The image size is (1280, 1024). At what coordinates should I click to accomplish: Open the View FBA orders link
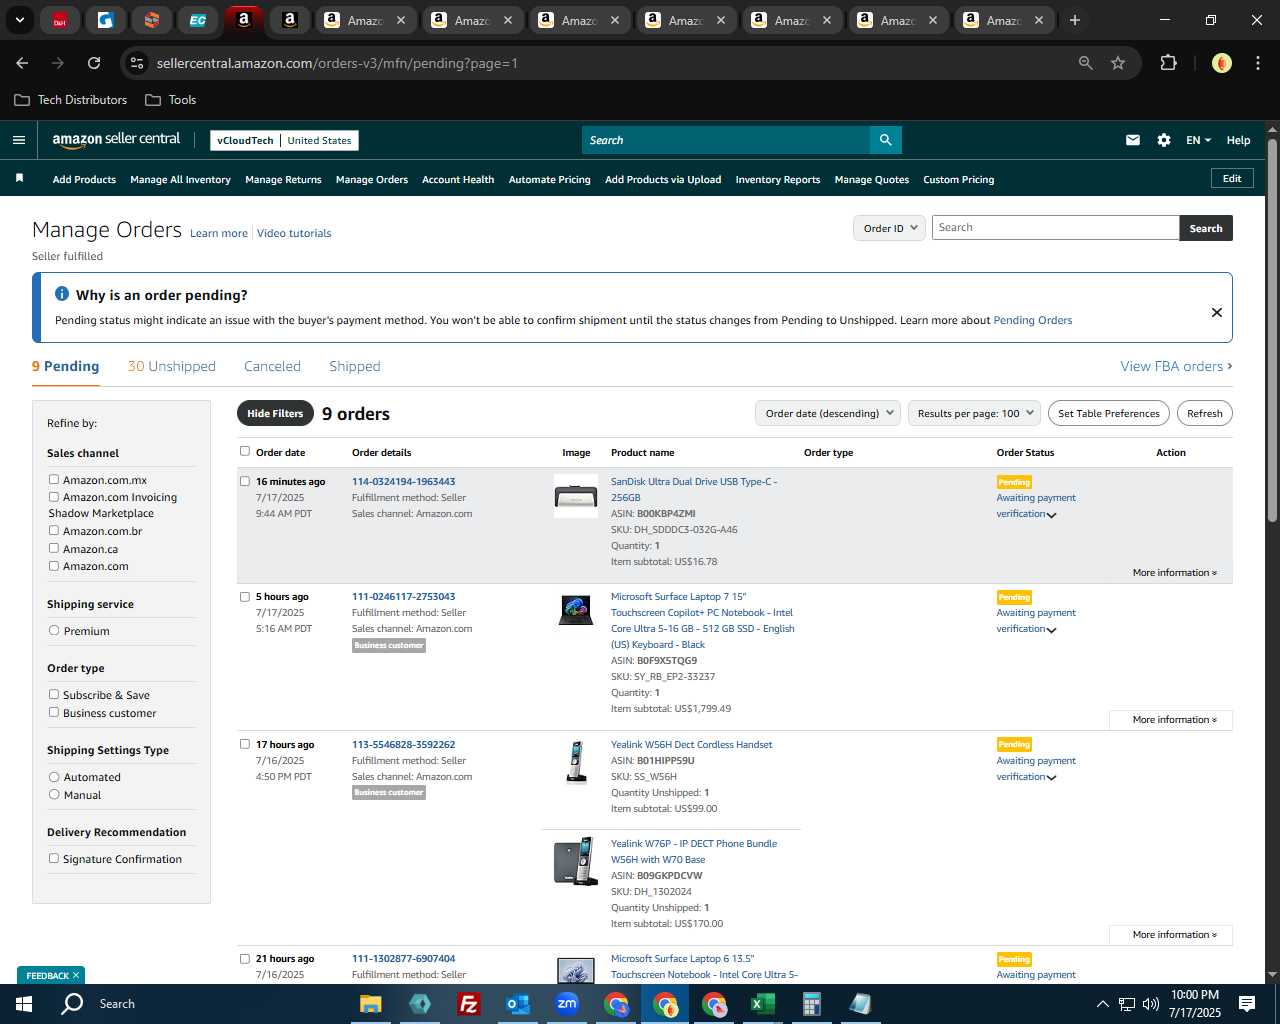[1176, 366]
